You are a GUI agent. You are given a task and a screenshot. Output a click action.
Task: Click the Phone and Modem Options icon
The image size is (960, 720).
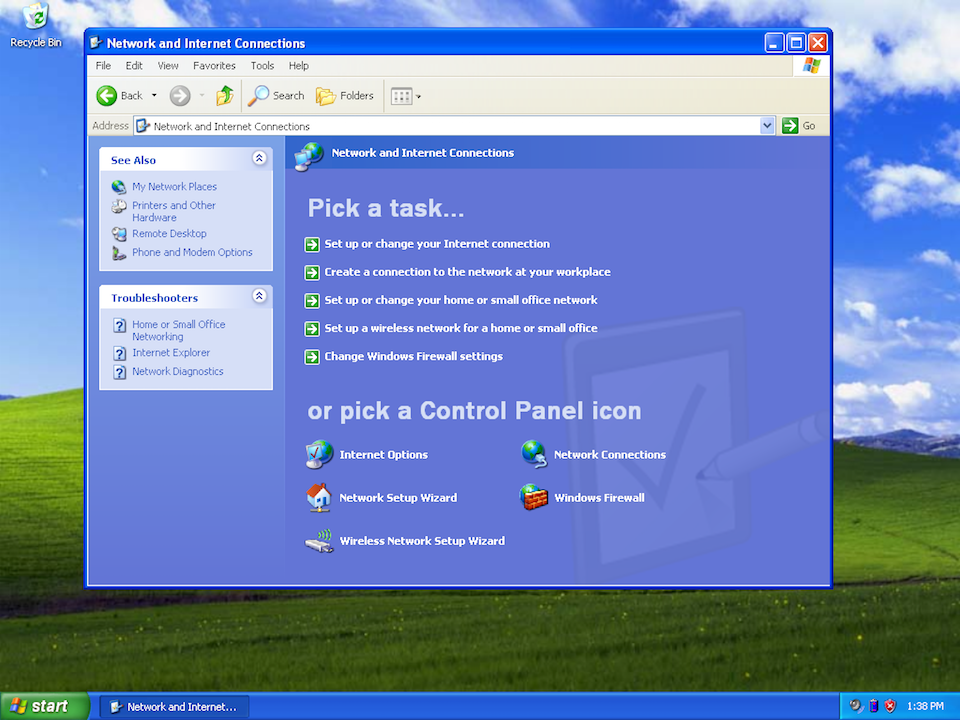[119, 252]
